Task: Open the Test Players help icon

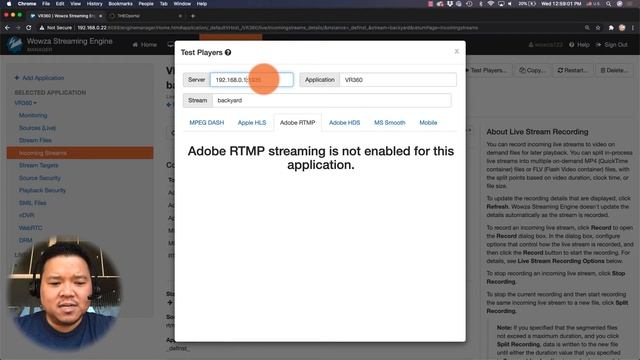Action: pyautogui.click(x=228, y=52)
